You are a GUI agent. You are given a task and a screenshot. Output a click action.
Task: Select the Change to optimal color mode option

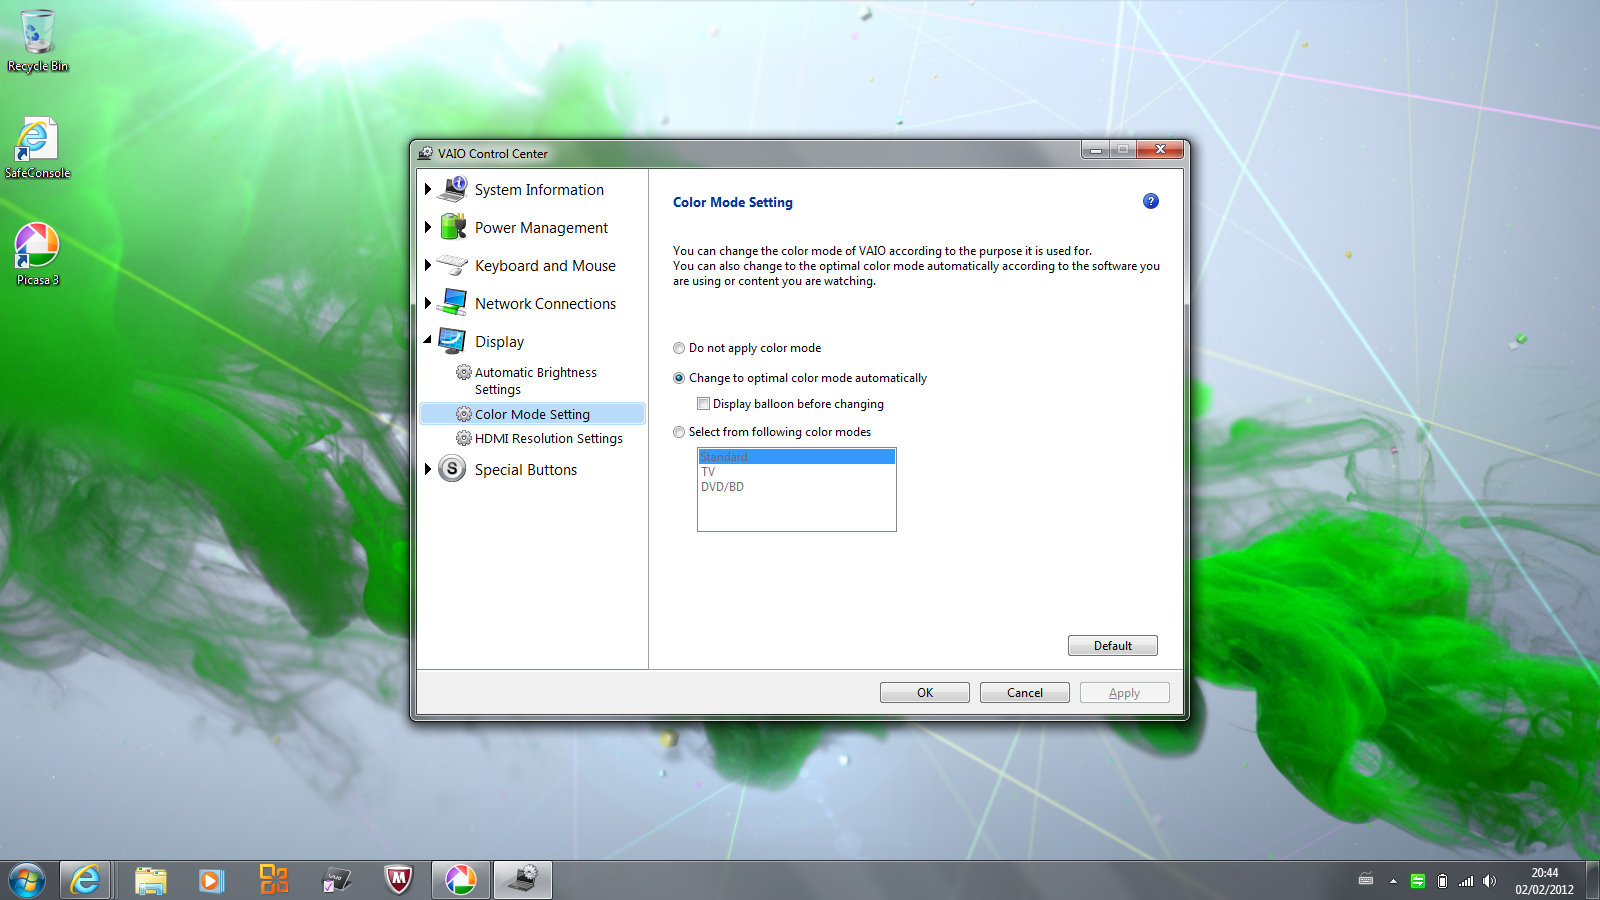[680, 378]
